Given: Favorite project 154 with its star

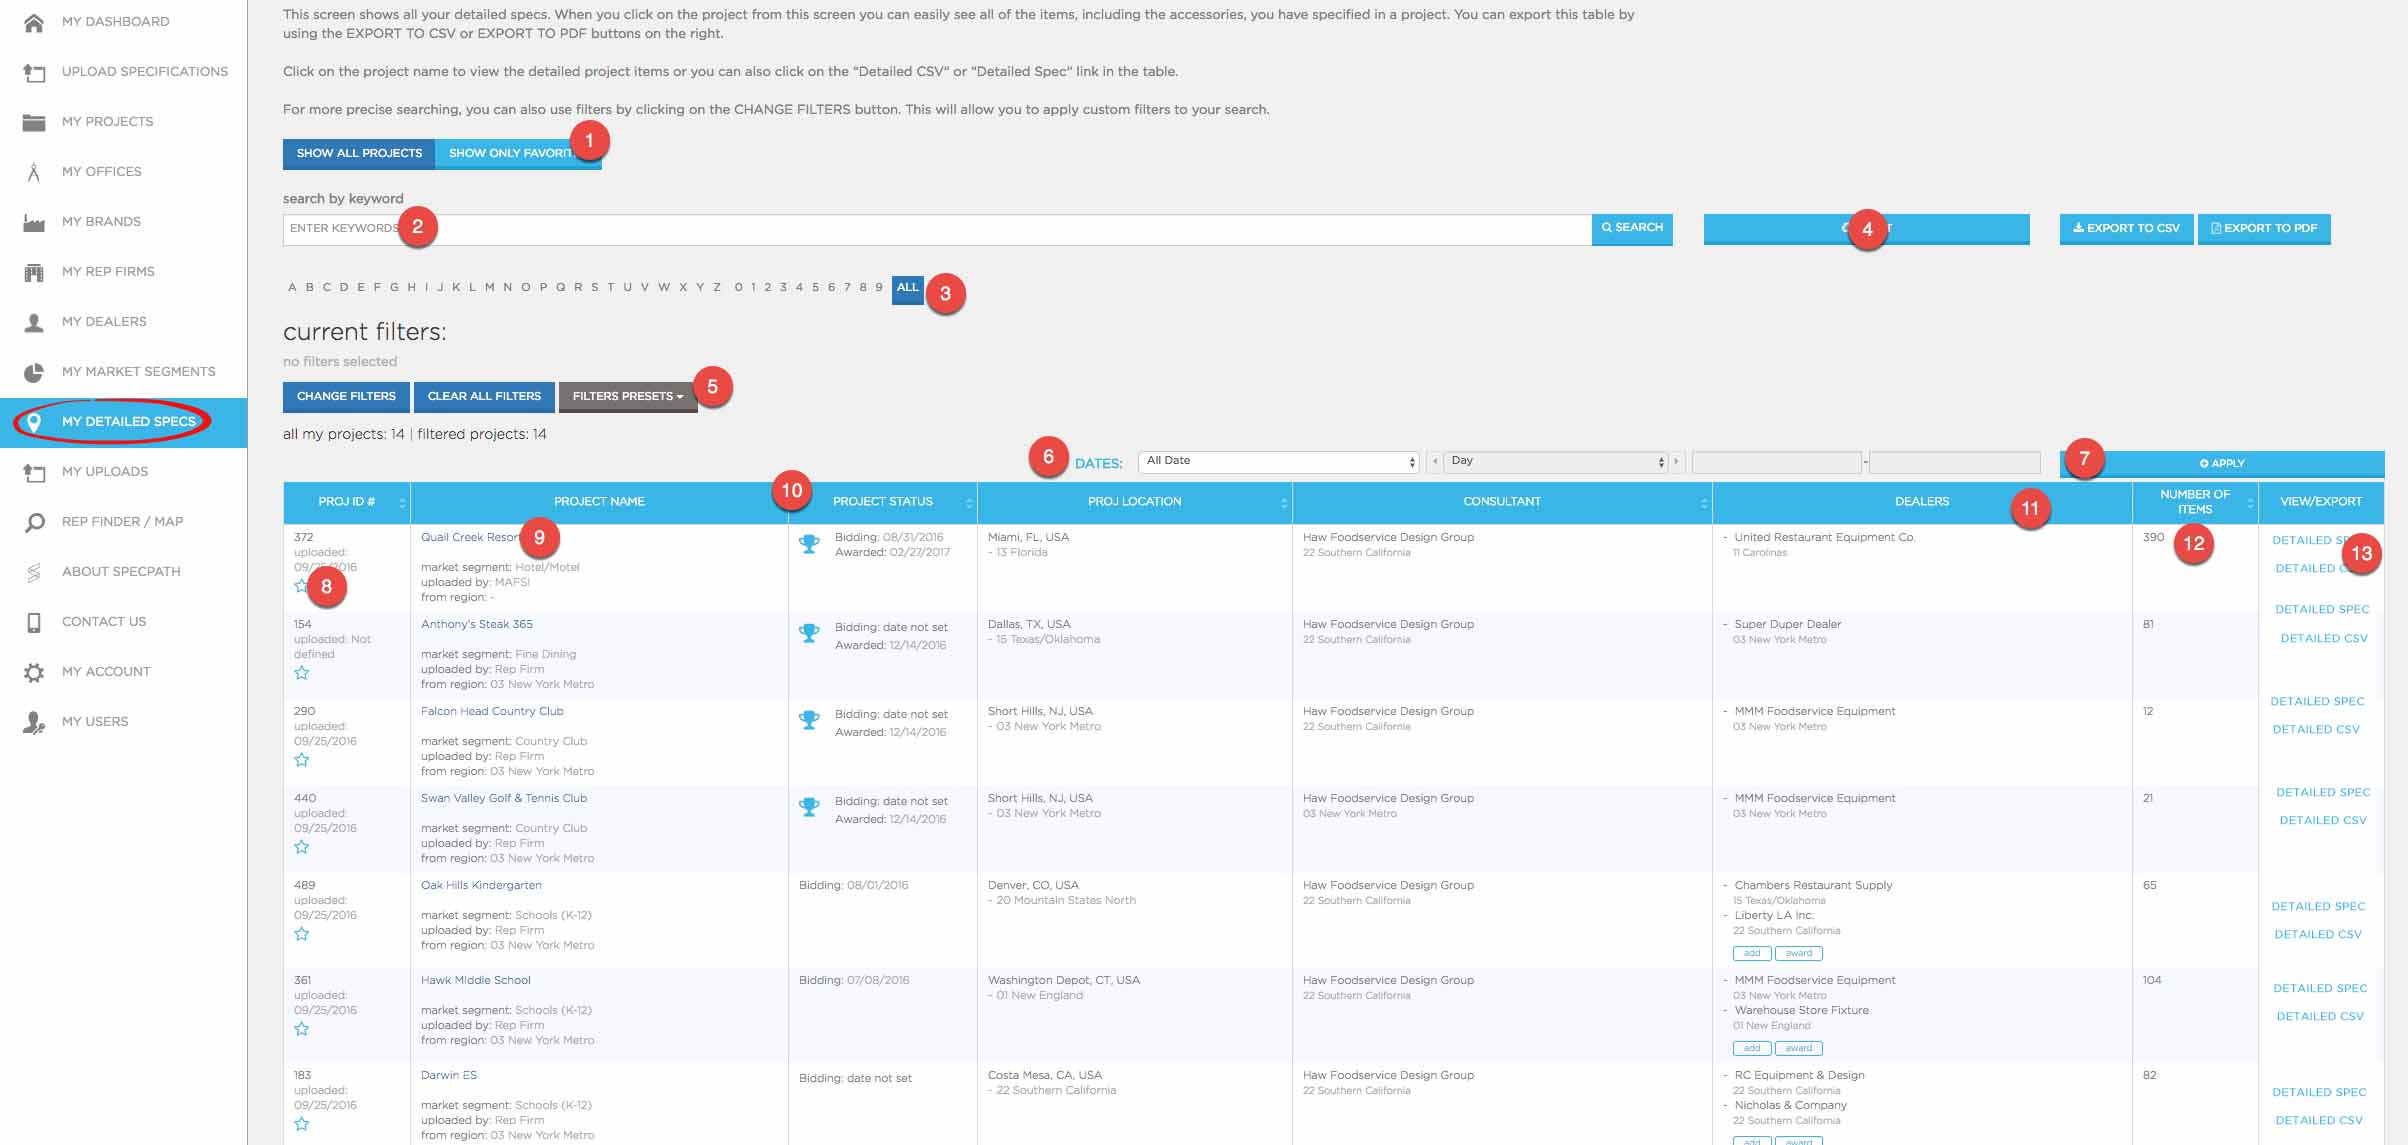Looking at the screenshot, I should [302, 673].
